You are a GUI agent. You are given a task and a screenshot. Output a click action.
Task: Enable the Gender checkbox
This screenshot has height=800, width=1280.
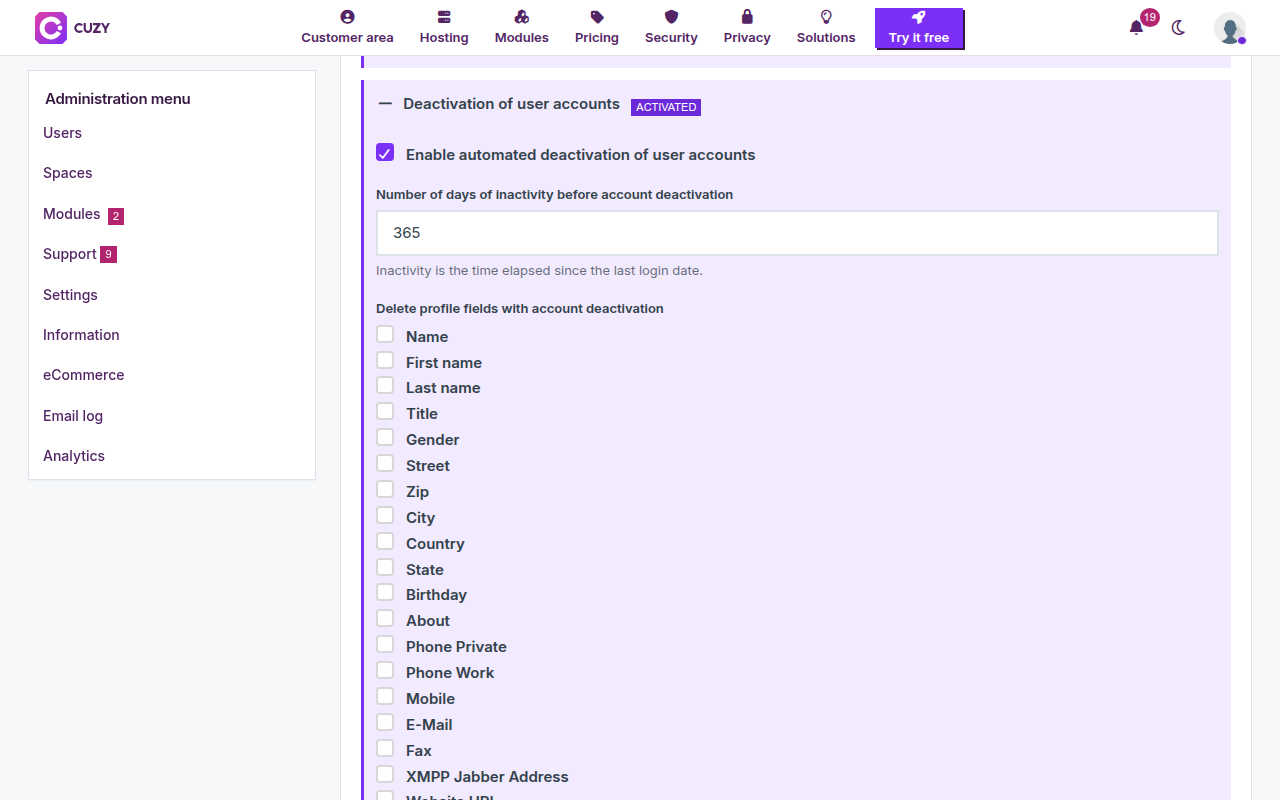click(x=385, y=437)
